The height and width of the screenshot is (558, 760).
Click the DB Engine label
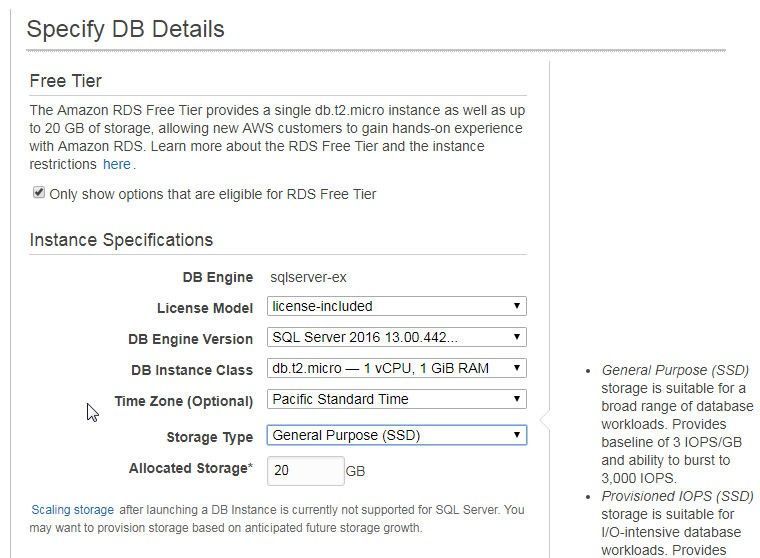pyautogui.click(x=218, y=277)
